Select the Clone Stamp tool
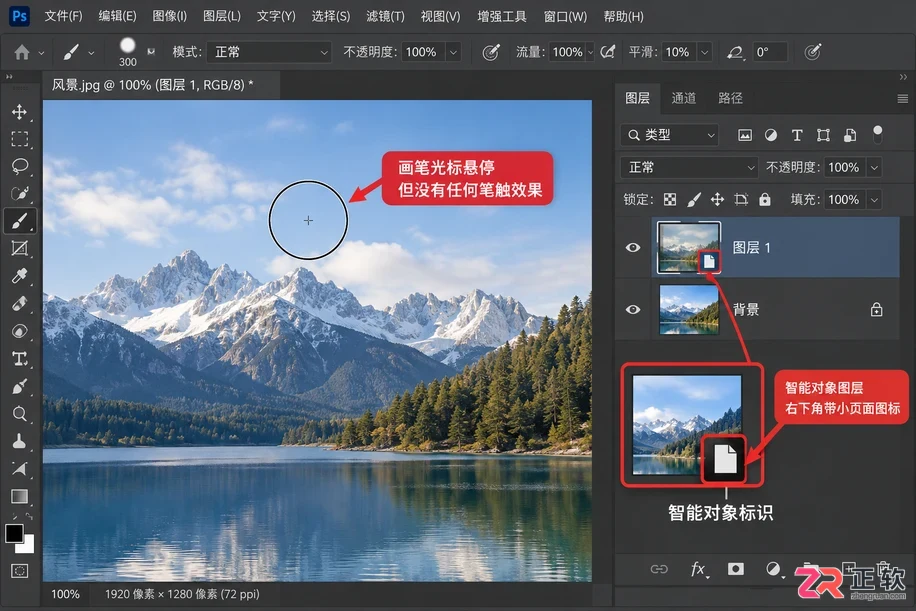916x611 pixels. coord(19,441)
